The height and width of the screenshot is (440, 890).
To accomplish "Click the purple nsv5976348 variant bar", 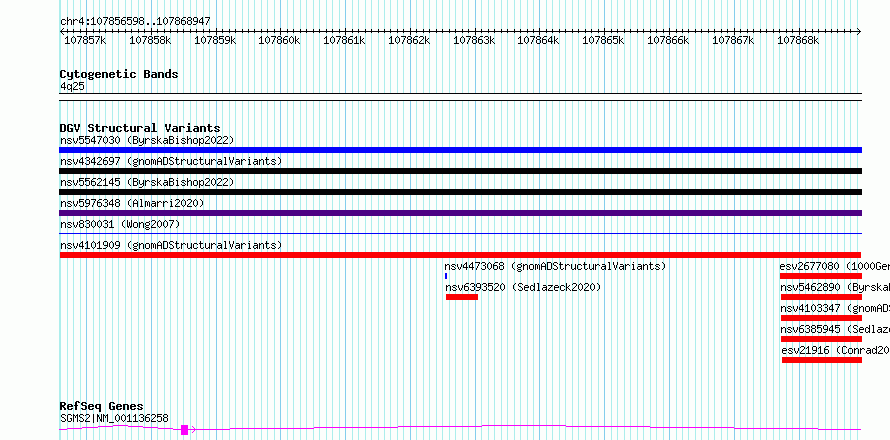I will (460, 213).
